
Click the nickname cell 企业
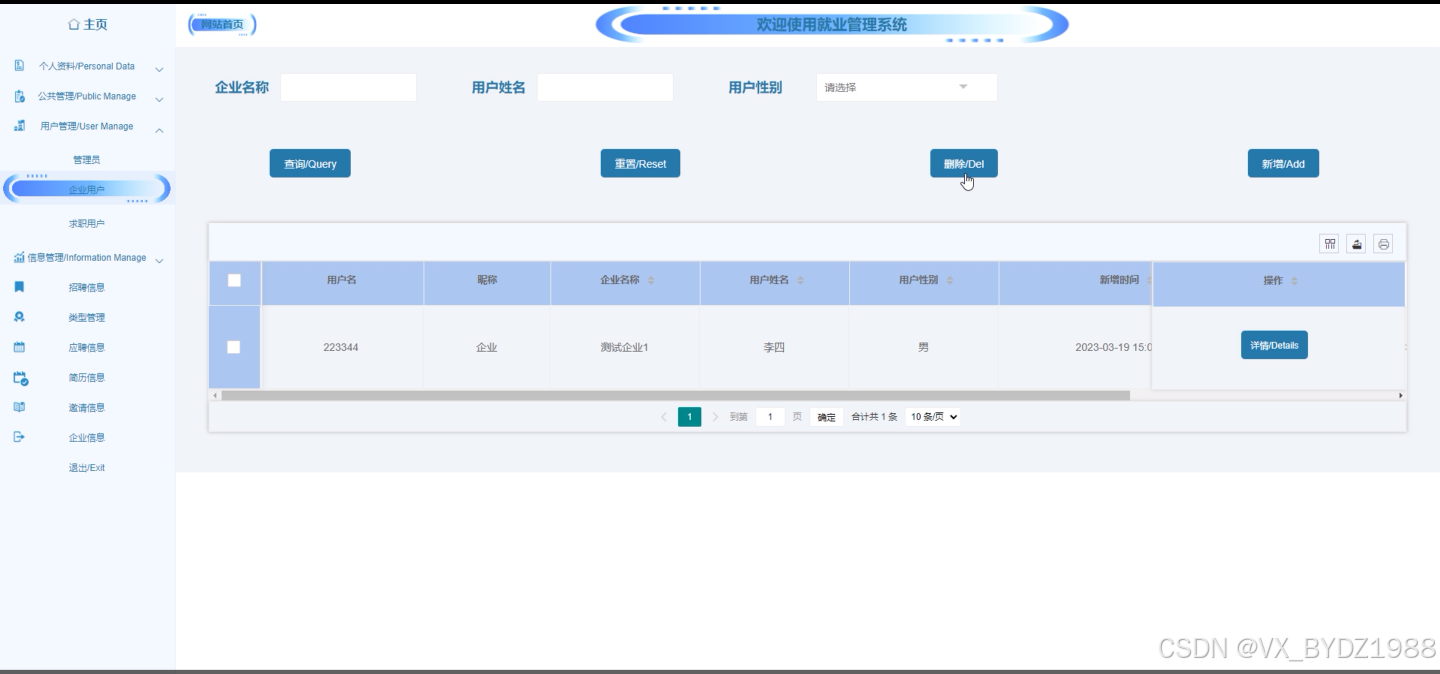(487, 347)
